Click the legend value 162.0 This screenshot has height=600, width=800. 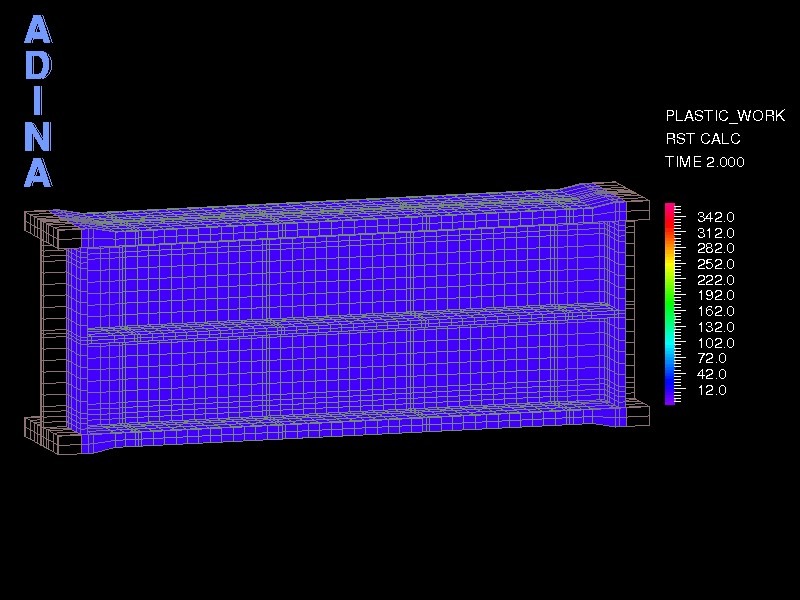click(x=716, y=312)
